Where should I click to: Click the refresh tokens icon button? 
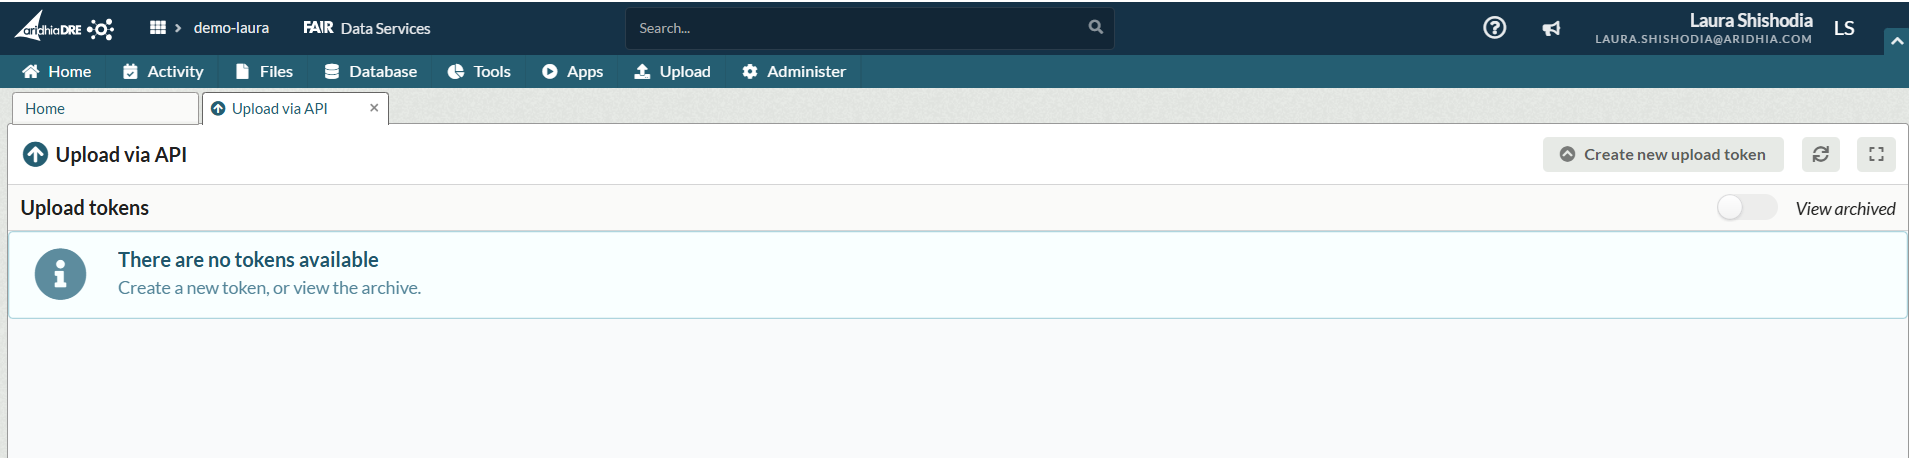point(1821,154)
